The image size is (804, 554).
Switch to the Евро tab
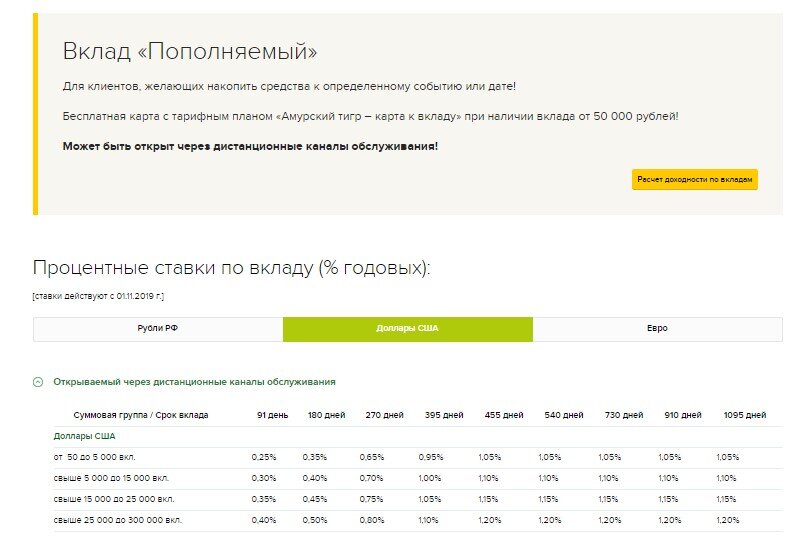point(657,329)
